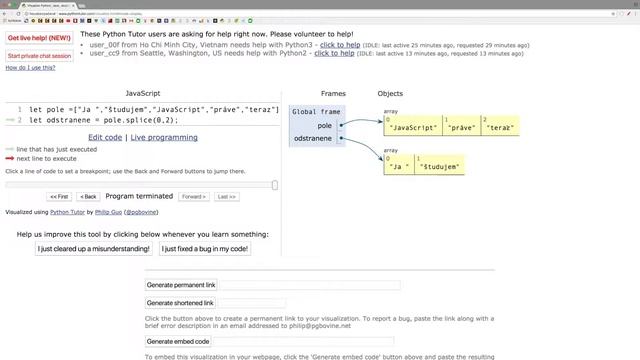
Task: Open a new browser tab
Action: coord(82,6)
